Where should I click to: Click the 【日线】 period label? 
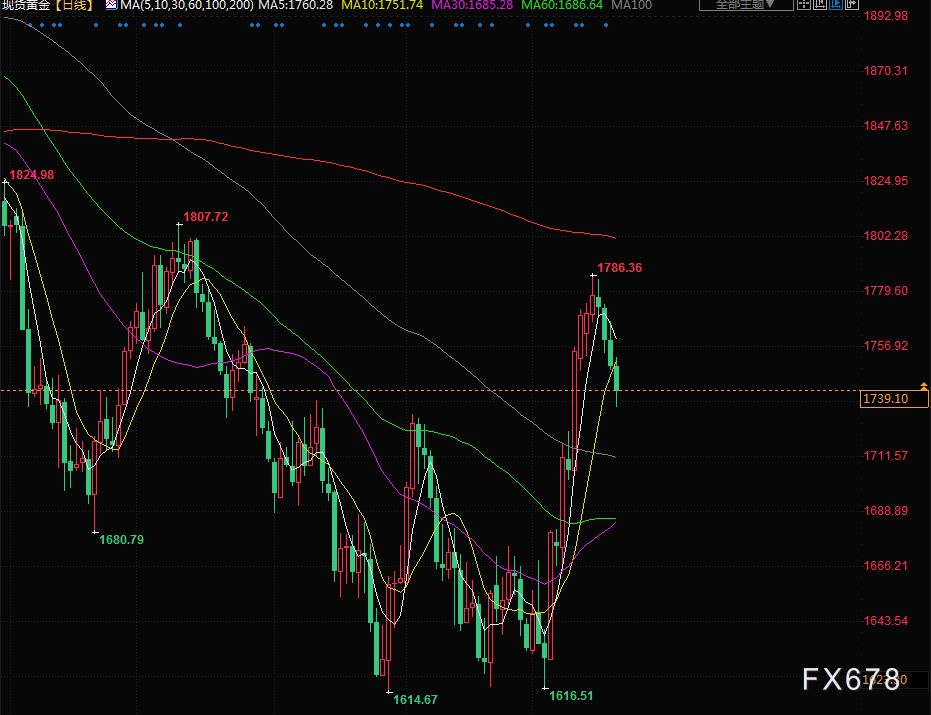(x=74, y=5)
